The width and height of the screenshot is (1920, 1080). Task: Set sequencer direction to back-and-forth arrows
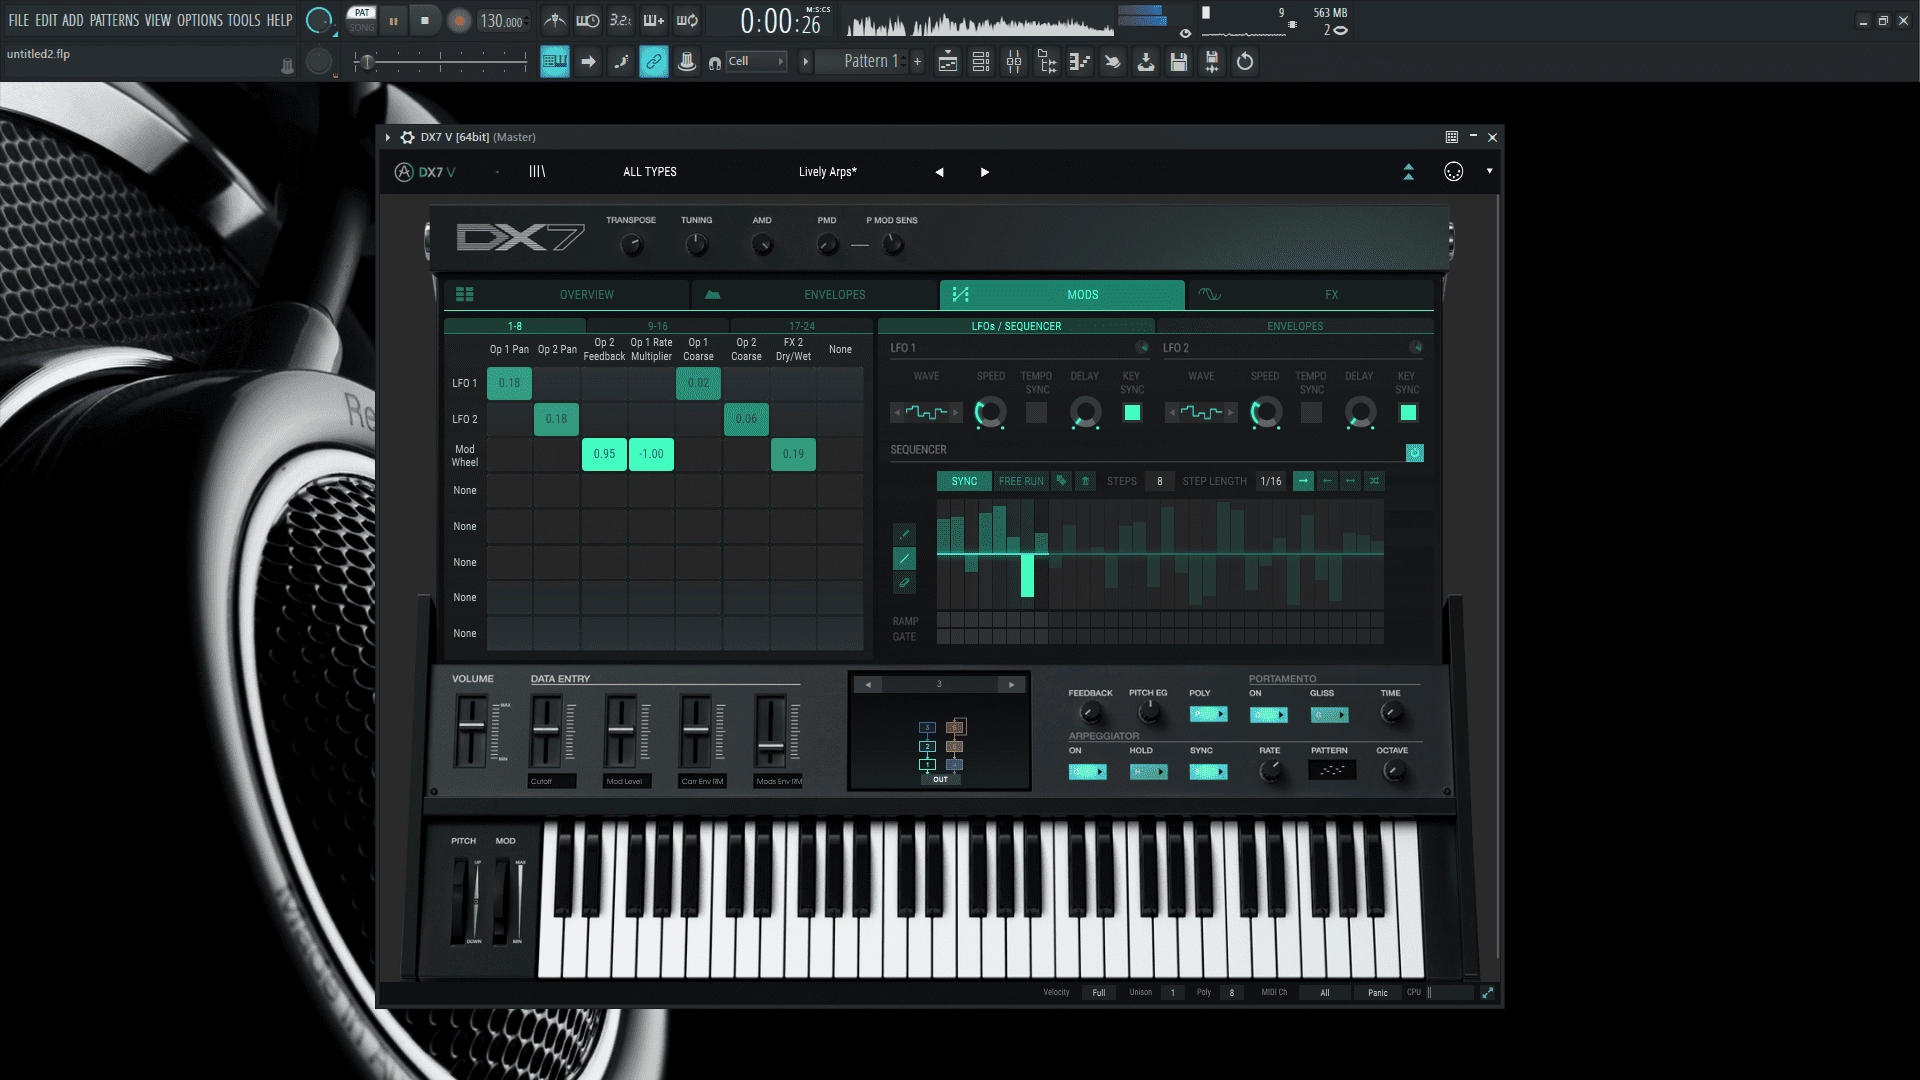tap(1350, 481)
